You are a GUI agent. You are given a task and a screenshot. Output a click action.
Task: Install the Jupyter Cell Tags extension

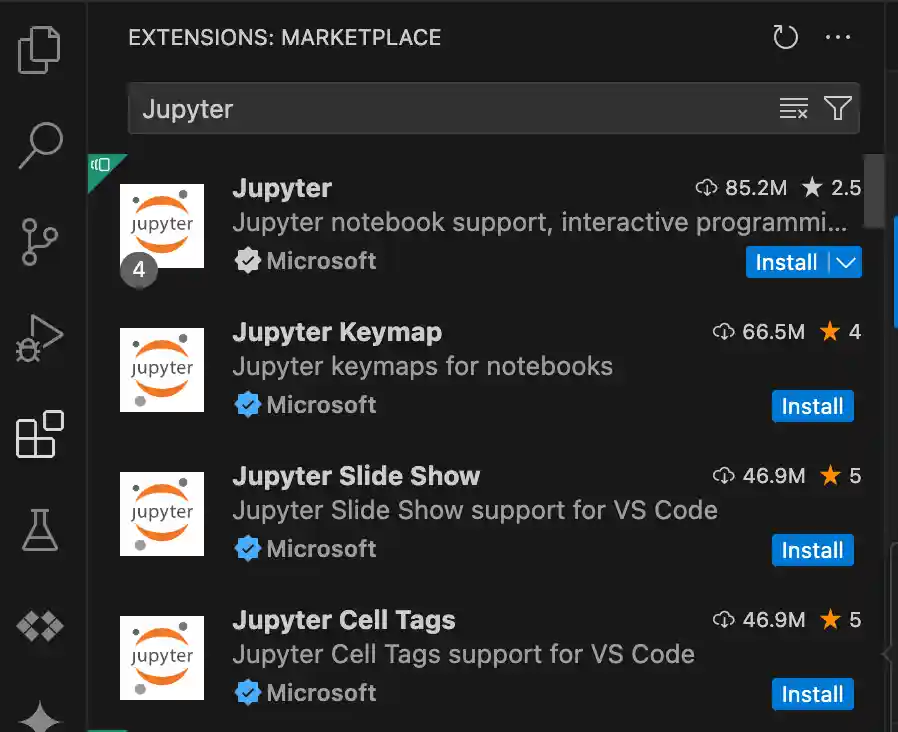tap(812, 694)
